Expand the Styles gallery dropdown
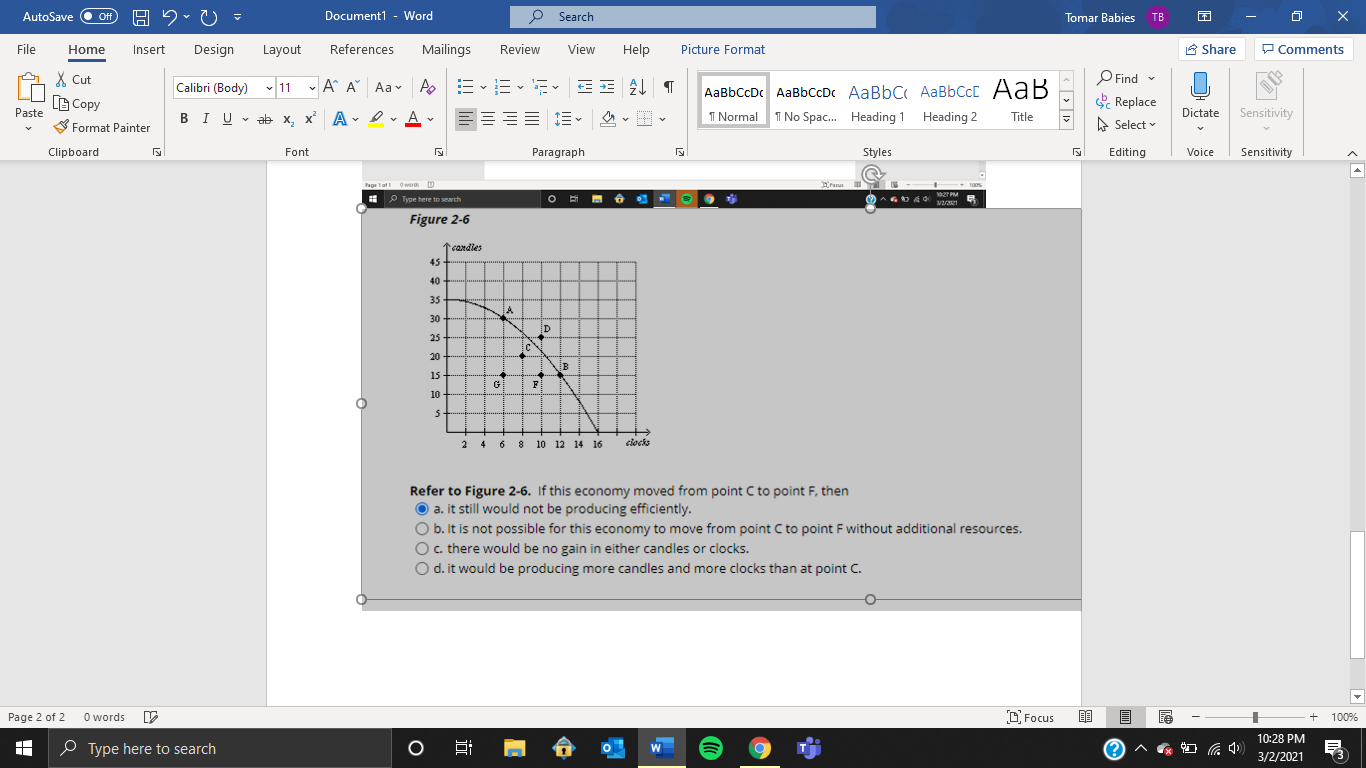Viewport: 1366px width, 768px height. point(1065,118)
